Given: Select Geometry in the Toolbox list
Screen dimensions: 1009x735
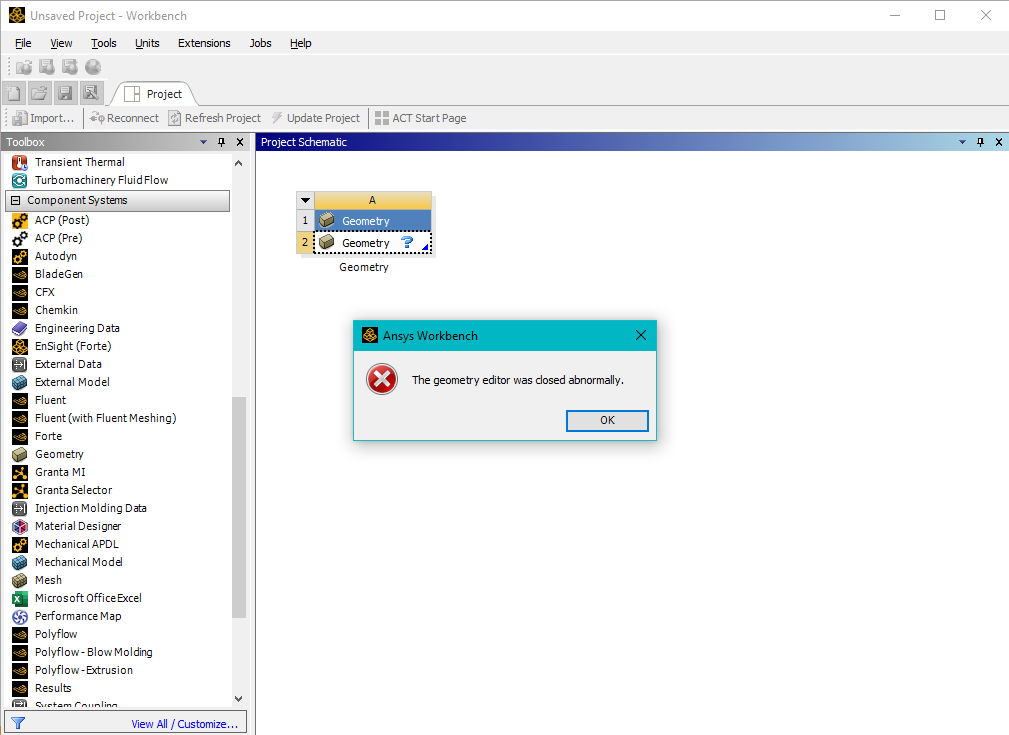Looking at the screenshot, I should [x=59, y=454].
